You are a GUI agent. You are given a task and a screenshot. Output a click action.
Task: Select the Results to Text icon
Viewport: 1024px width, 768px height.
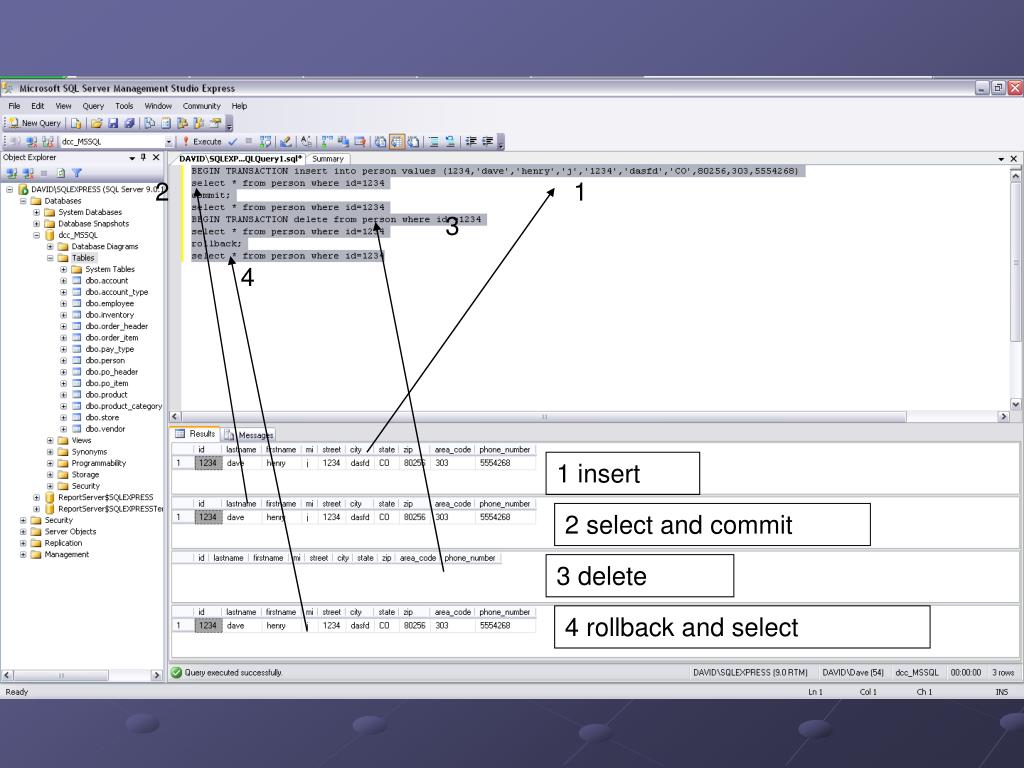click(380, 141)
